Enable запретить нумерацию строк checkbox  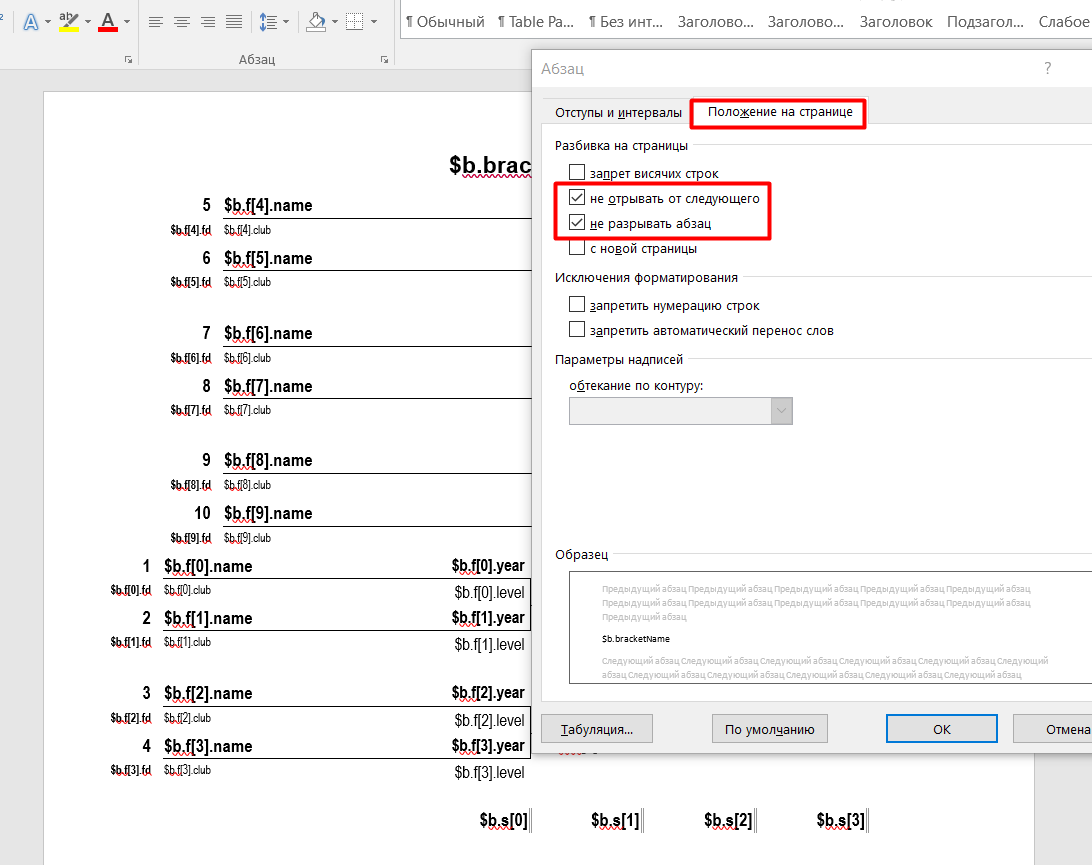(x=577, y=304)
